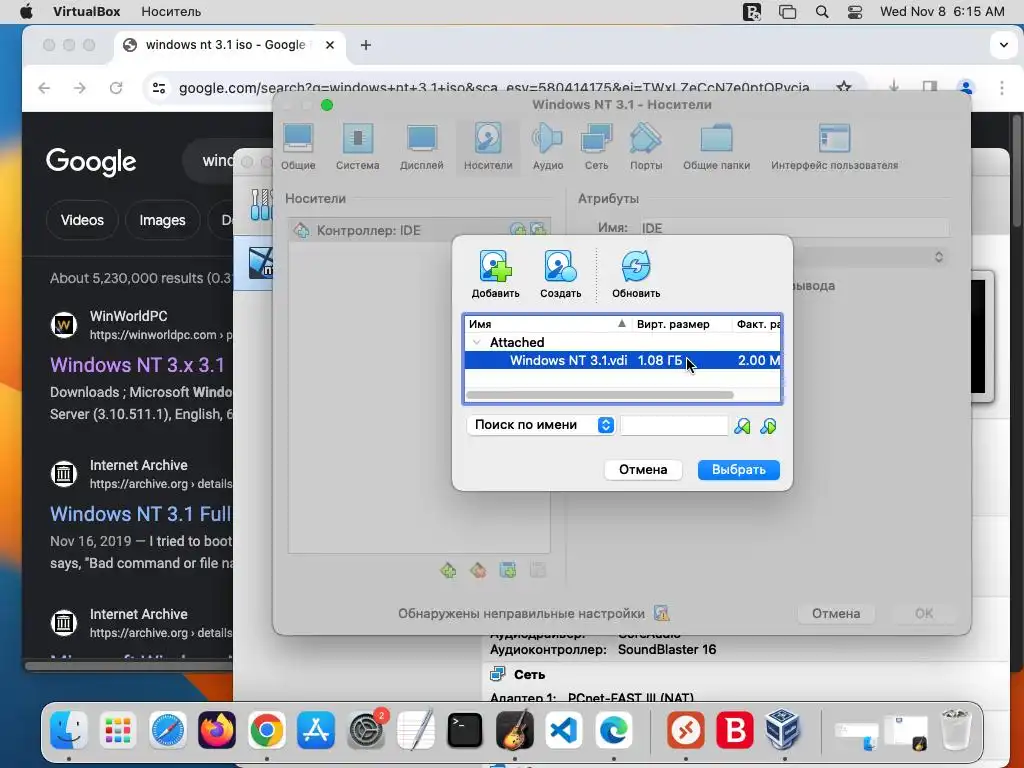Open Control Center in menu bar
The image size is (1024, 768).
pyautogui.click(x=854, y=12)
